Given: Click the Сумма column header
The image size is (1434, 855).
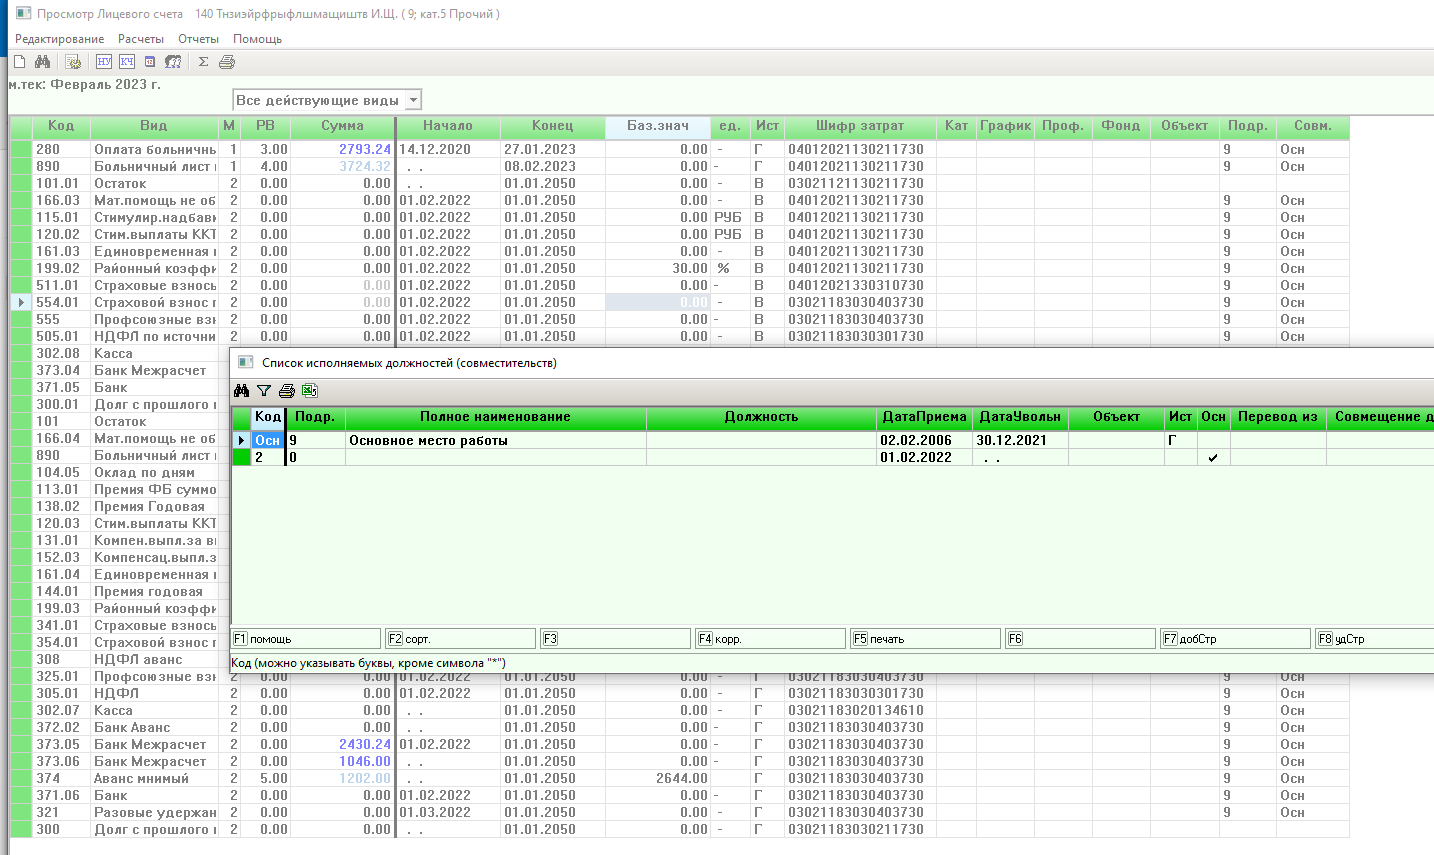Looking at the screenshot, I should coord(342,126).
